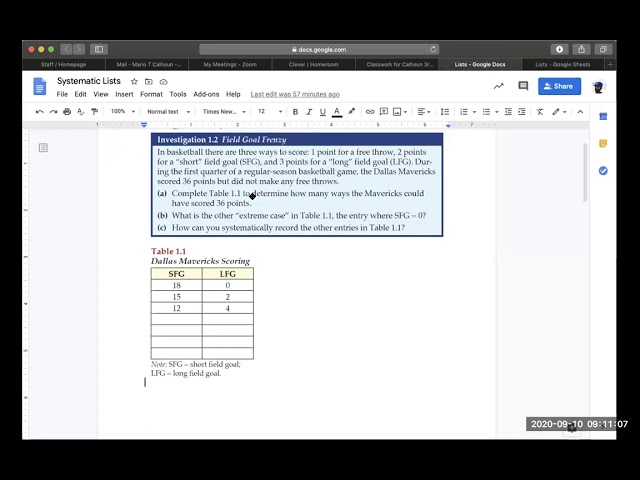Click the blue Share button
This screenshot has height=480, width=640.
click(559, 86)
